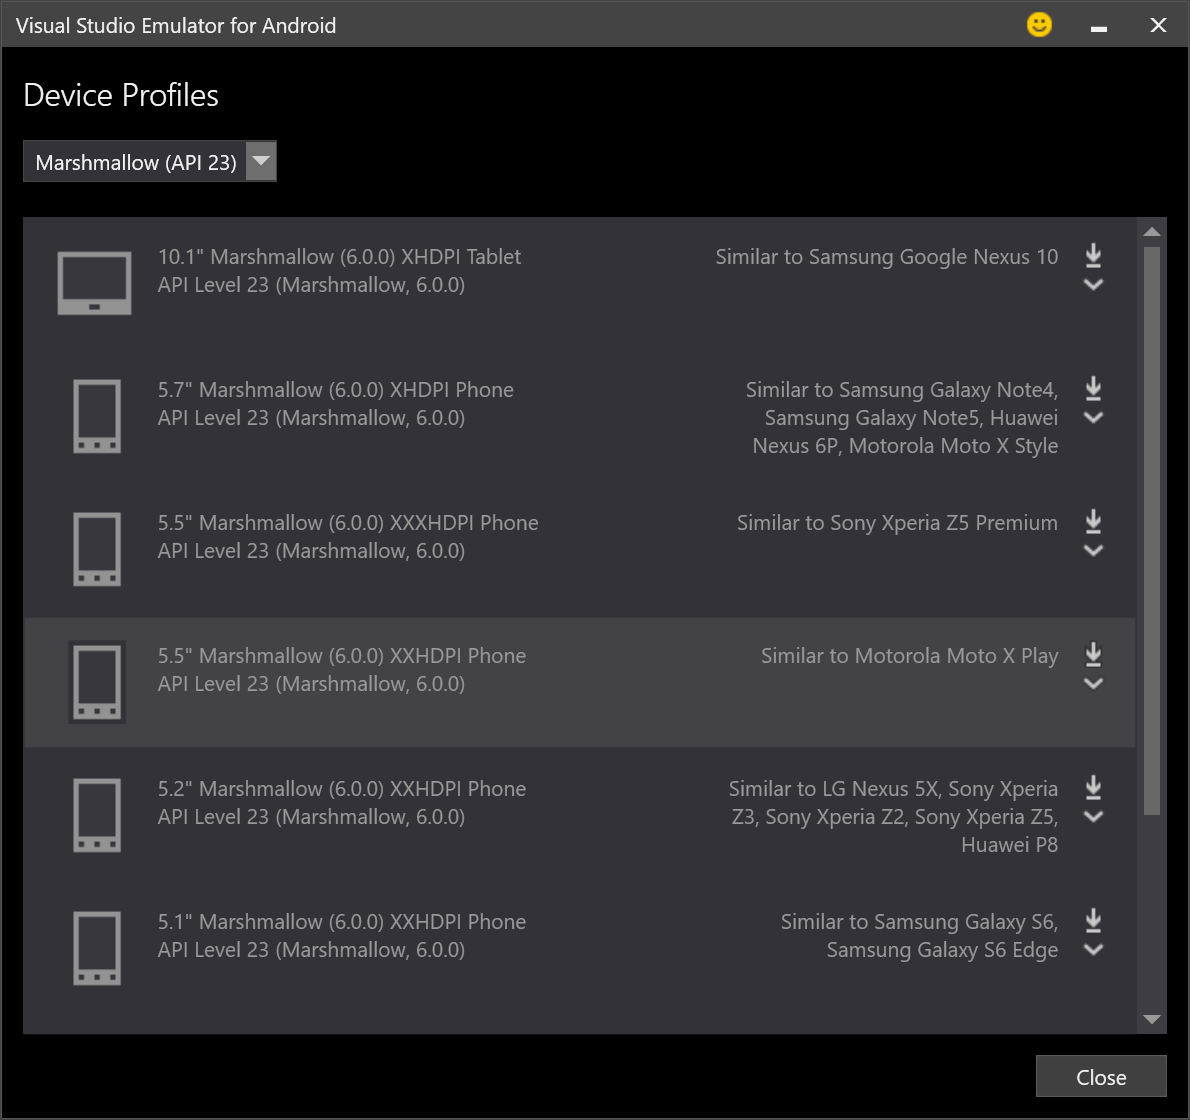1190x1120 pixels.
Task: Click the tablet icon on the 10.1 inch profile
Action: coord(94,282)
